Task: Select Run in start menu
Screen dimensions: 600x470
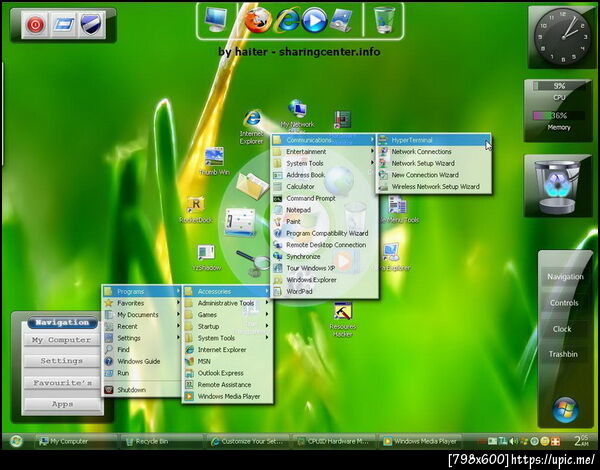Action: 142,373
